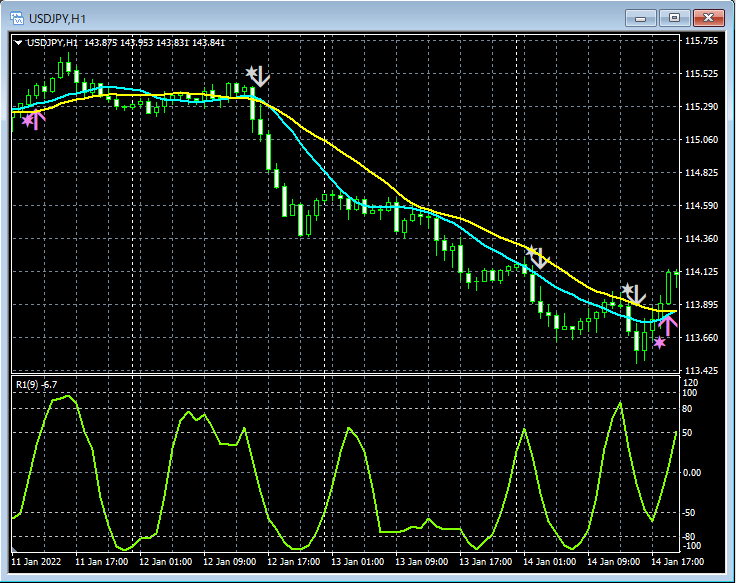Click the 14 Jan 09:00 time label

click(x=613, y=562)
